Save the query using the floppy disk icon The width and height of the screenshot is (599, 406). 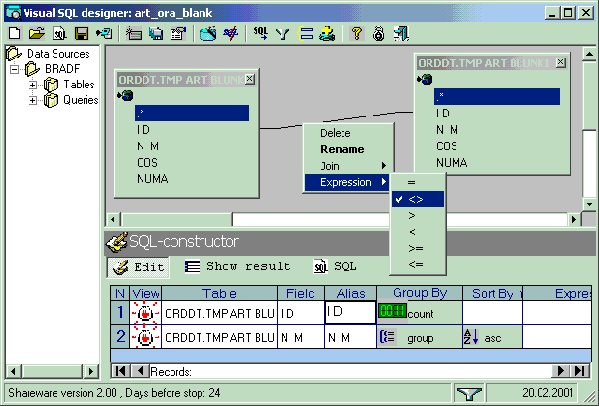[x=81, y=34]
